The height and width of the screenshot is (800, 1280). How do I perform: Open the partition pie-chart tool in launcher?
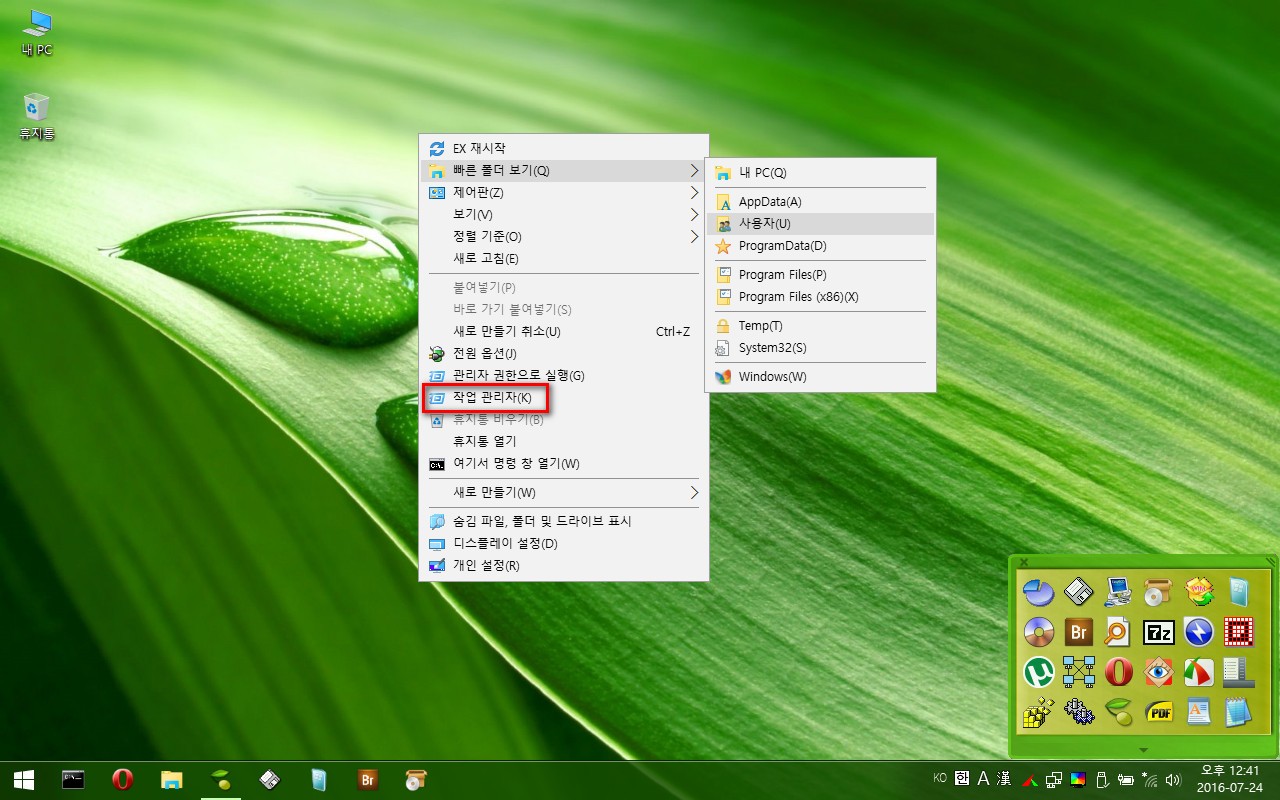(1038, 592)
